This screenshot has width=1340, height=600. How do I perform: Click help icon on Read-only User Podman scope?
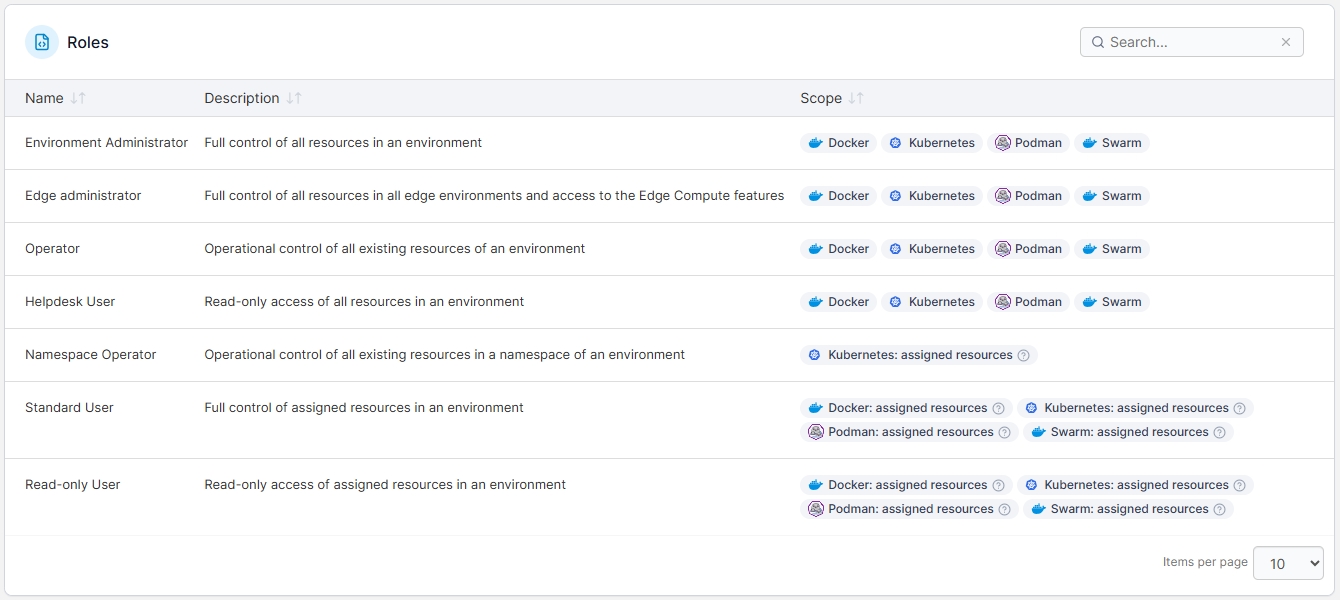click(1004, 509)
